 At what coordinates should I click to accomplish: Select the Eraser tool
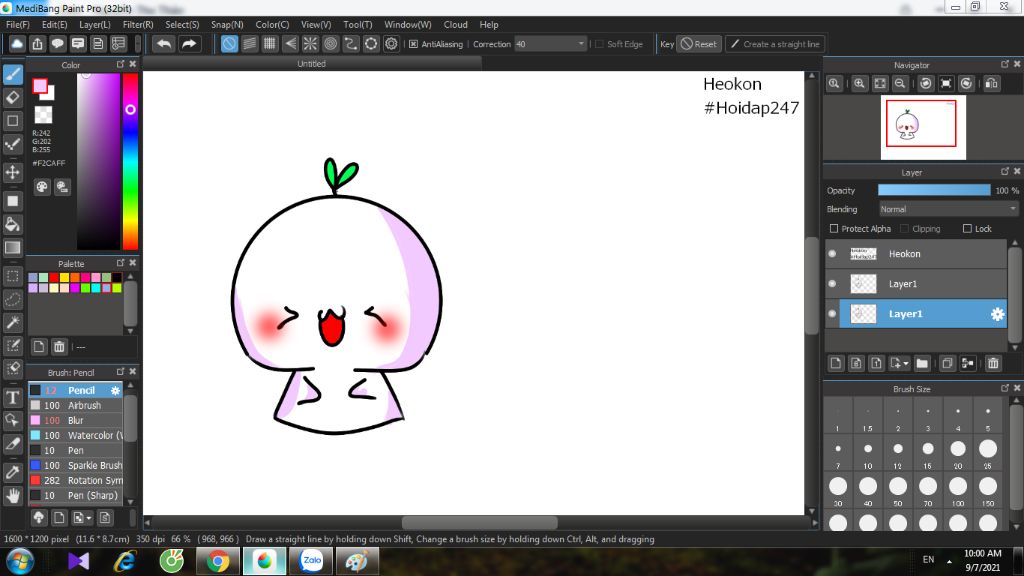click(x=13, y=98)
